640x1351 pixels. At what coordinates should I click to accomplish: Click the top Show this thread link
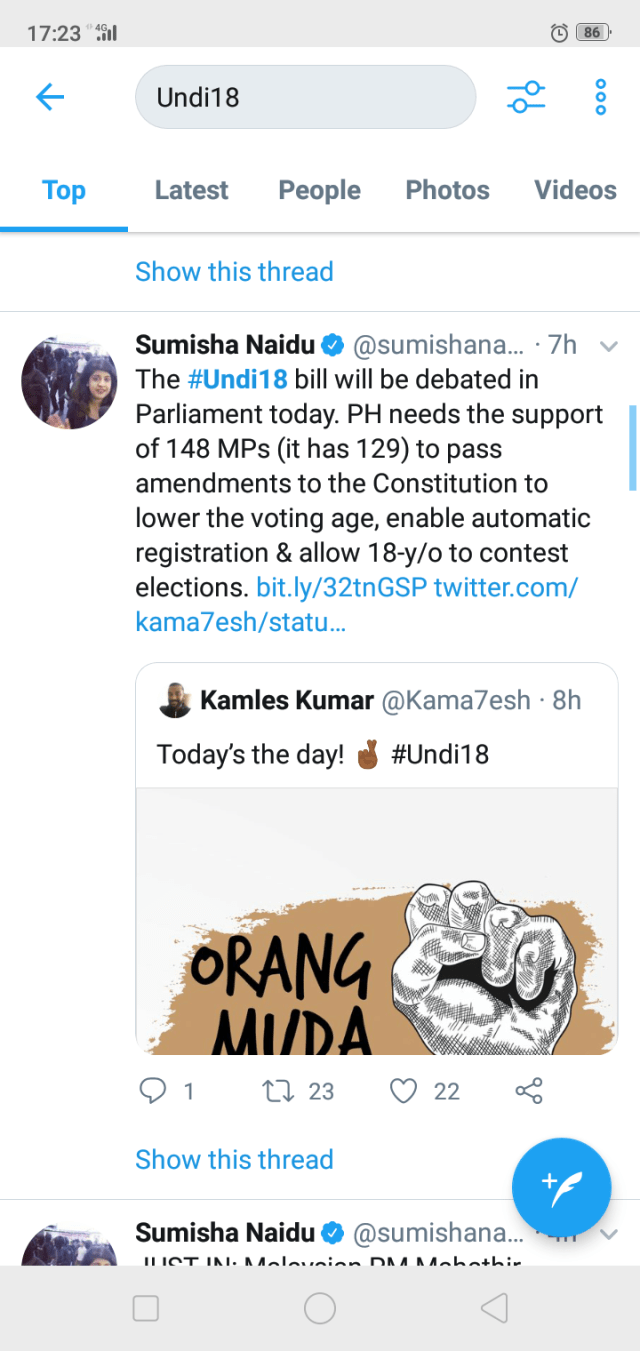234,272
